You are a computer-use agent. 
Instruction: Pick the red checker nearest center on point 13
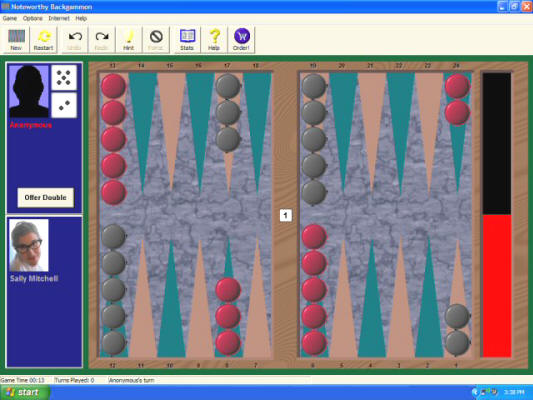[113, 193]
